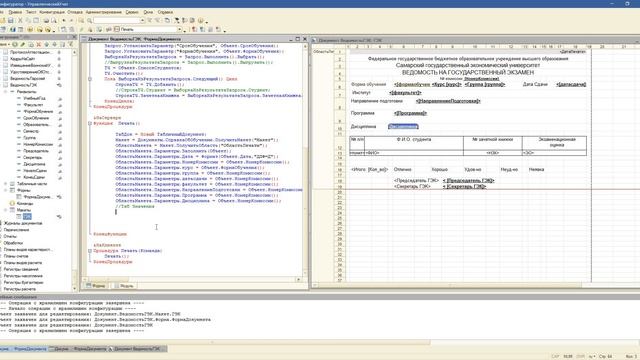Expand the Табличные части tree node

coord(6,184)
